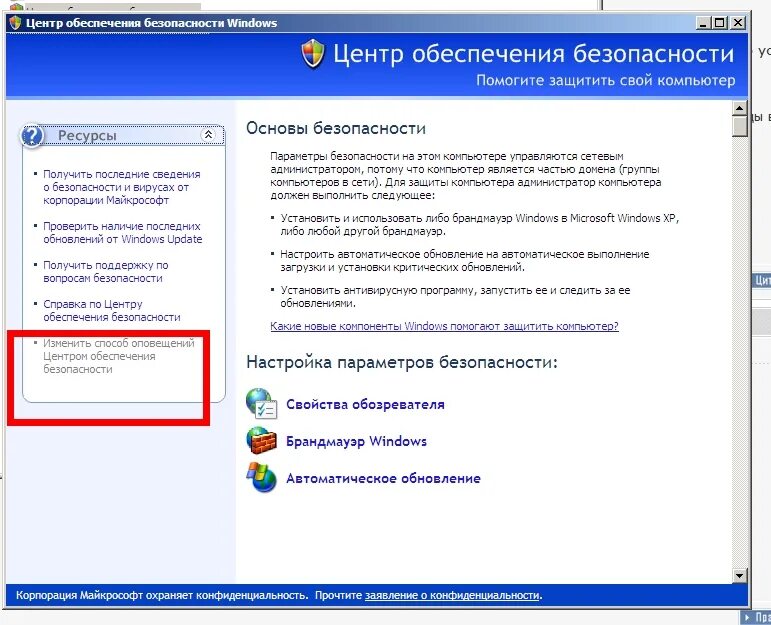Maximize the Security Center window
The height and width of the screenshot is (625, 771).
point(719,23)
